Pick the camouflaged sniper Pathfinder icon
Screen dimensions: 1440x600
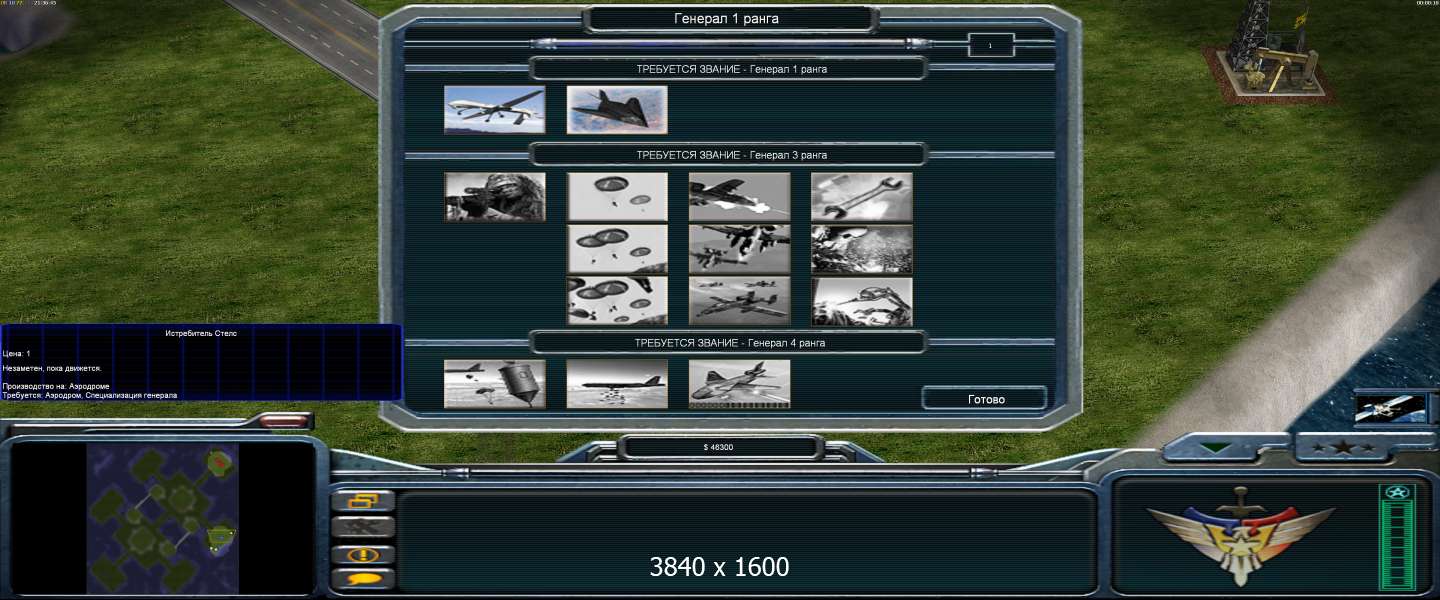pyautogui.click(x=494, y=197)
